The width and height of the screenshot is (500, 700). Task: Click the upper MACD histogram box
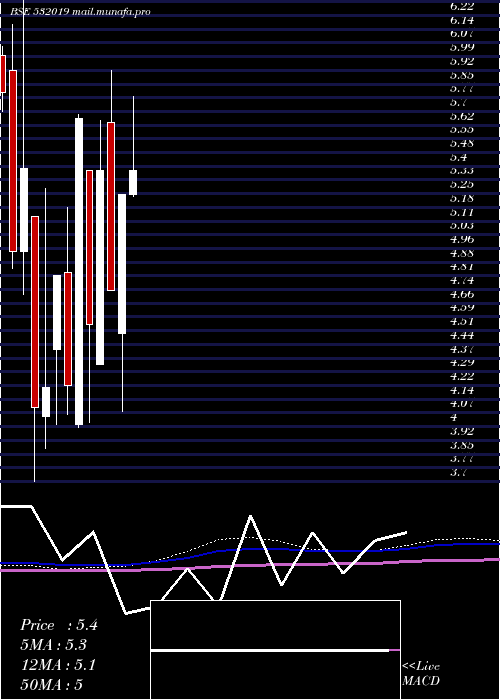[x=275, y=625]
